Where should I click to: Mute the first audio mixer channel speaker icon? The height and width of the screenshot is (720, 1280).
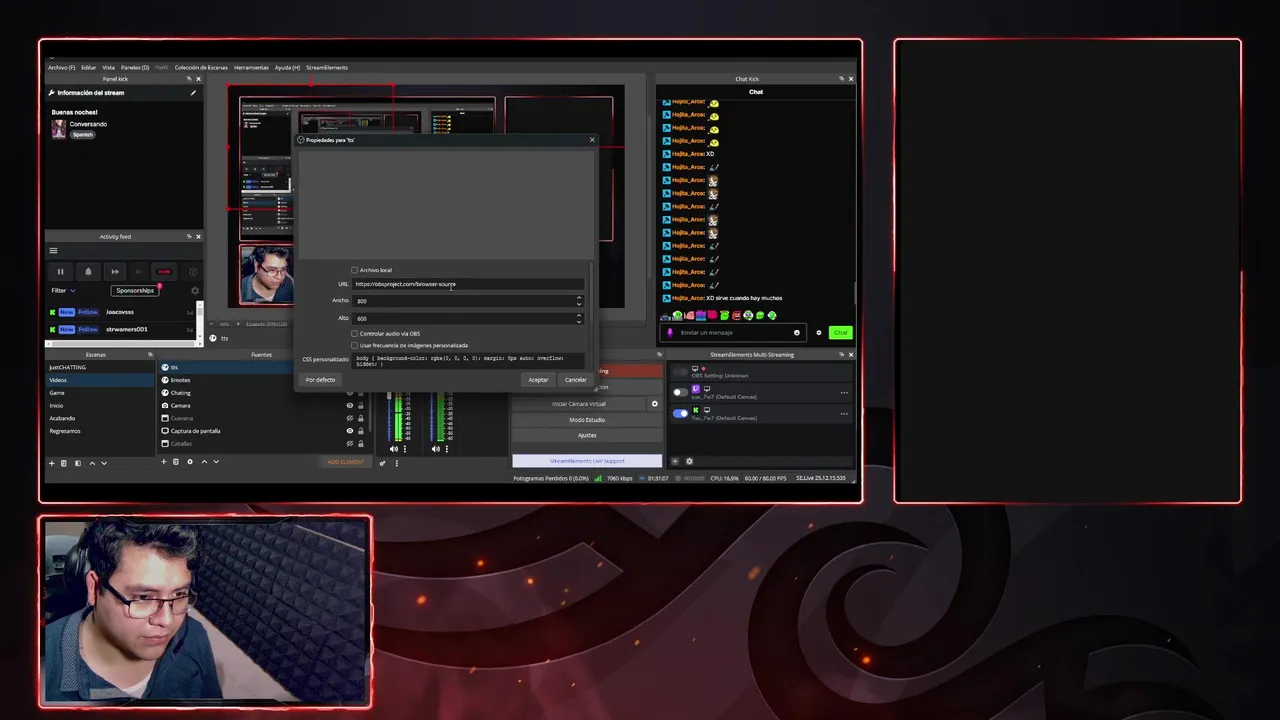tap(393, 449)
